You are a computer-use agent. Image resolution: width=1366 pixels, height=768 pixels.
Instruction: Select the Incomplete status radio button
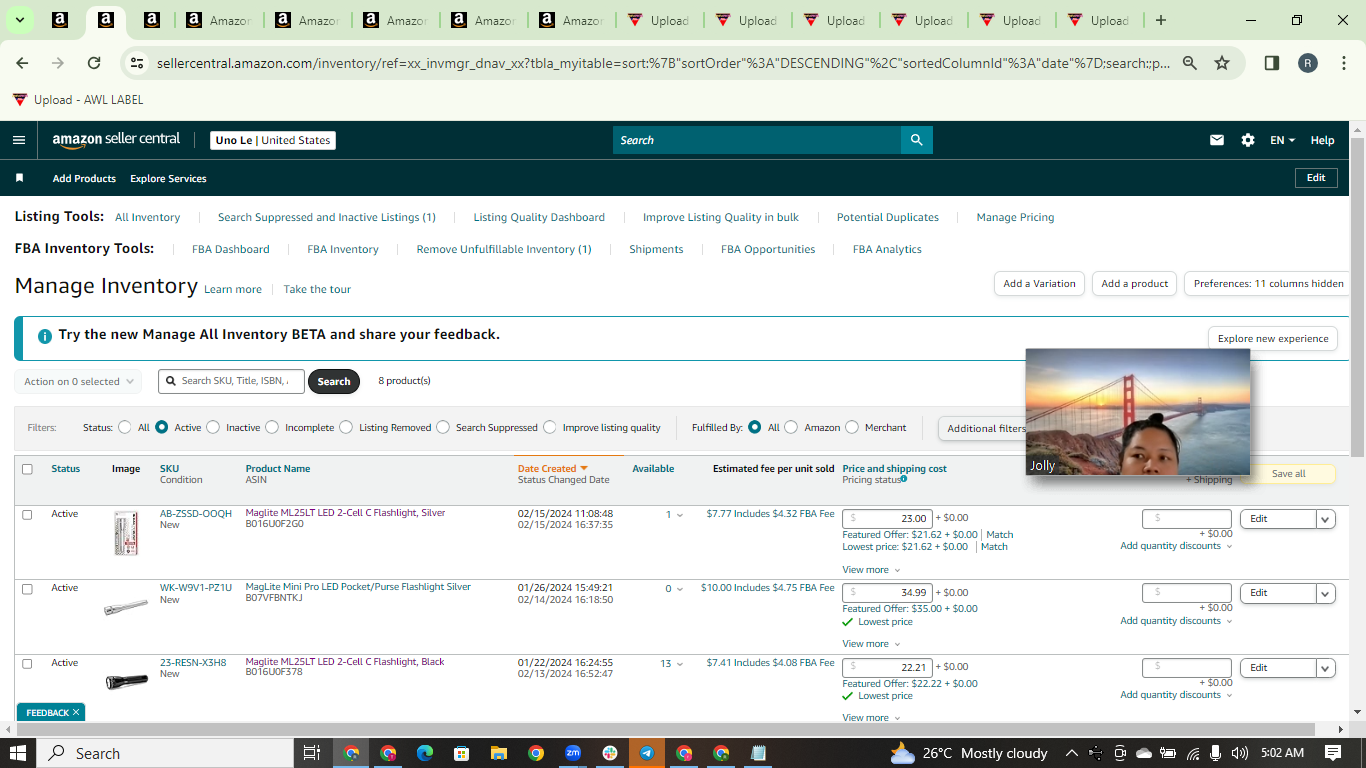pyautogui.click(x=272, y=427)
